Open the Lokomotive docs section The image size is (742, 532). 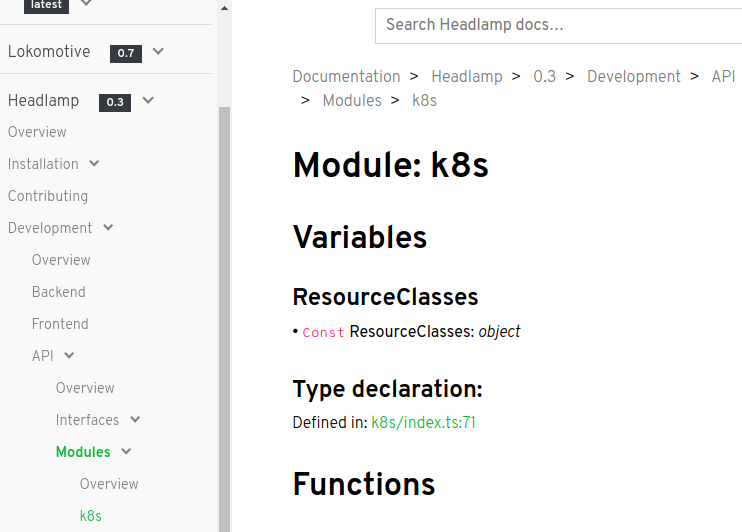(x=49, y=51)
